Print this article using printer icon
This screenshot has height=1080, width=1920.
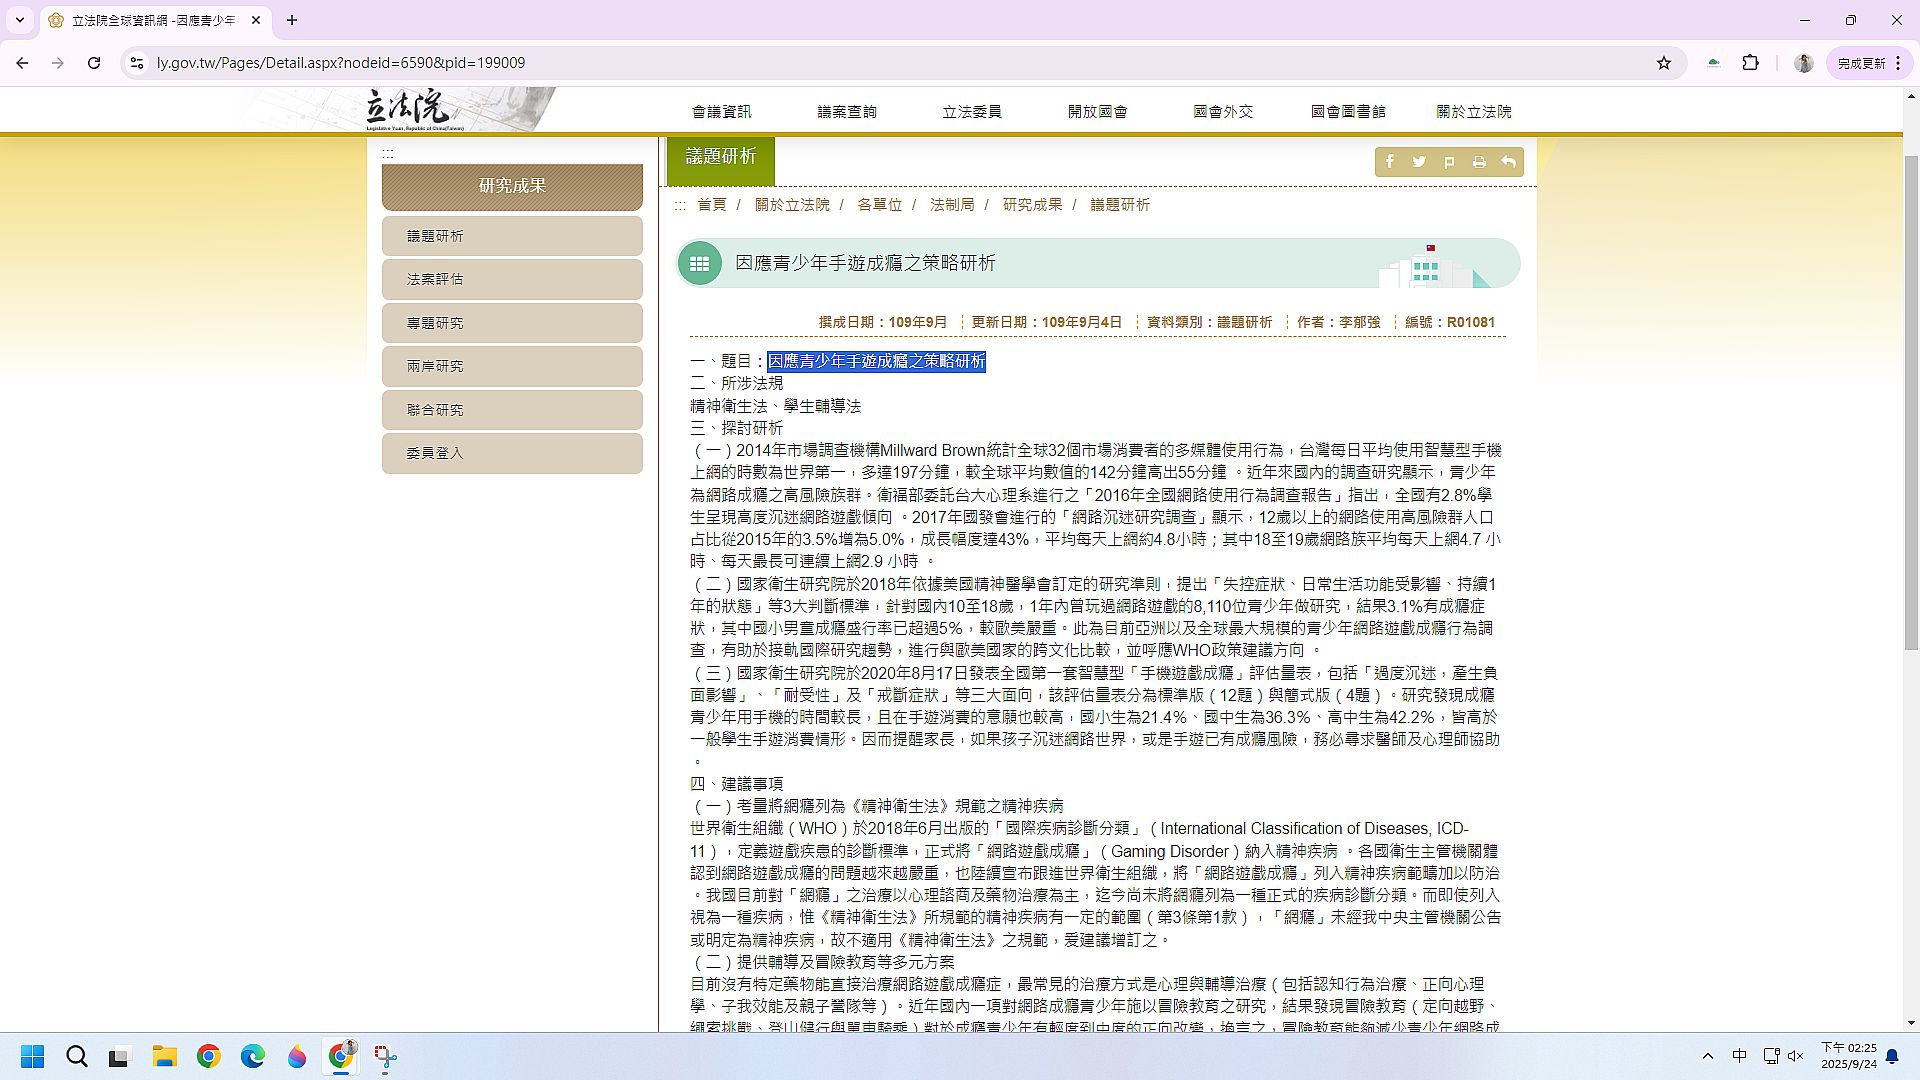tap(1479, 162)
